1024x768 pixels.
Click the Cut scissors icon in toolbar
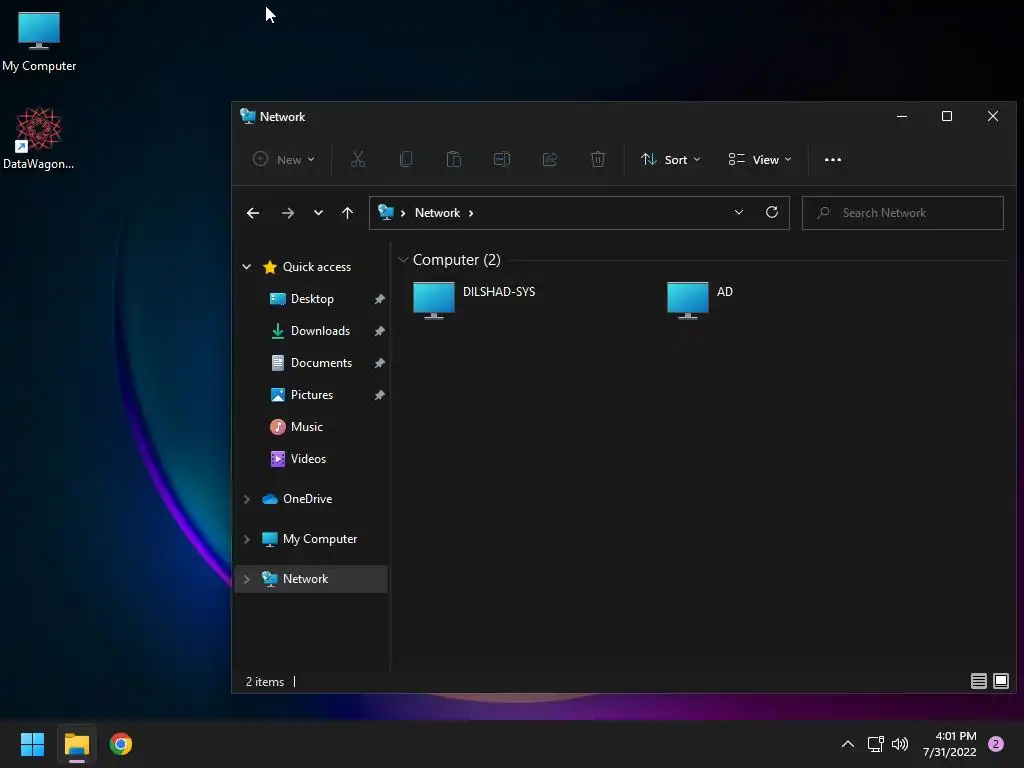pyautogui.click(x=358, y=159)
